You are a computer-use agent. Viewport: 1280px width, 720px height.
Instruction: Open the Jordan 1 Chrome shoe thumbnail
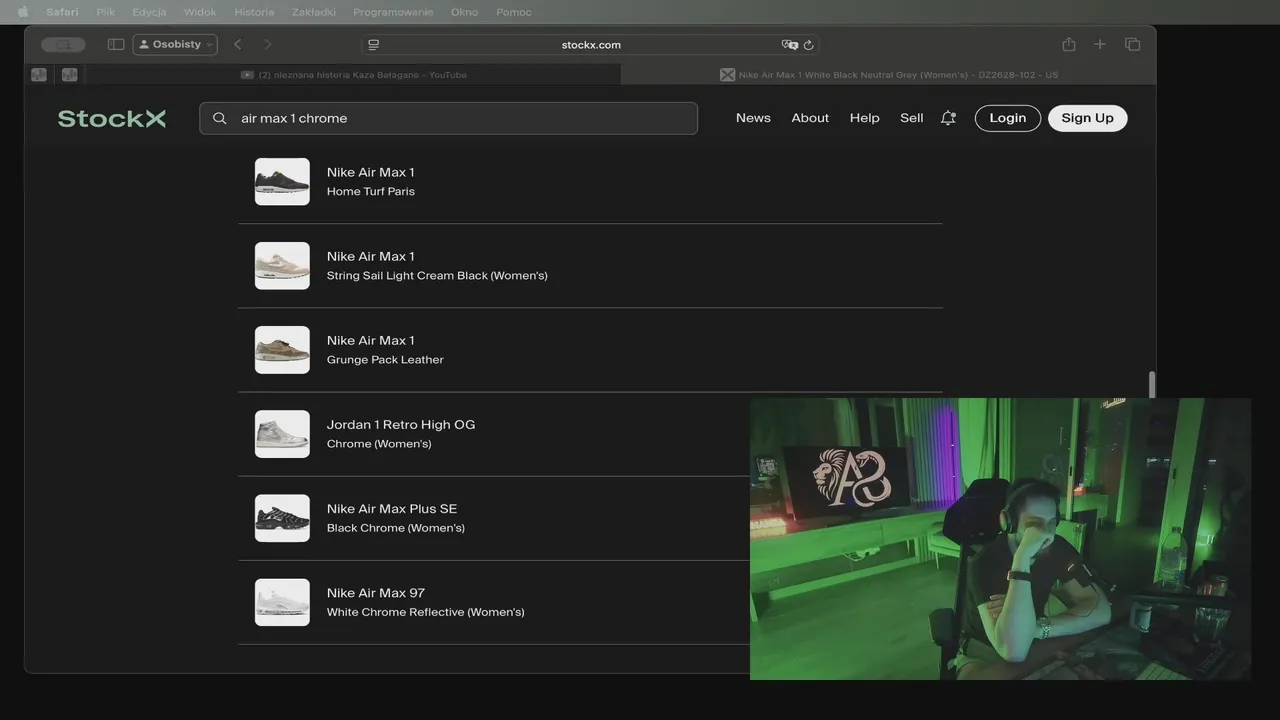(282, 434)
